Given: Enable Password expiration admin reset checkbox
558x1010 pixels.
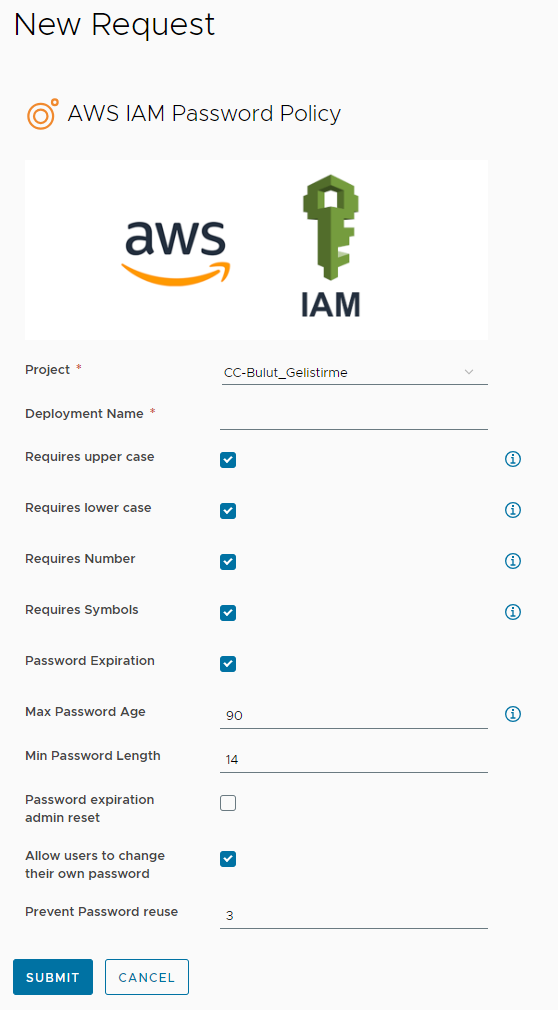Looking at the screenshot, I should (228, 803).
